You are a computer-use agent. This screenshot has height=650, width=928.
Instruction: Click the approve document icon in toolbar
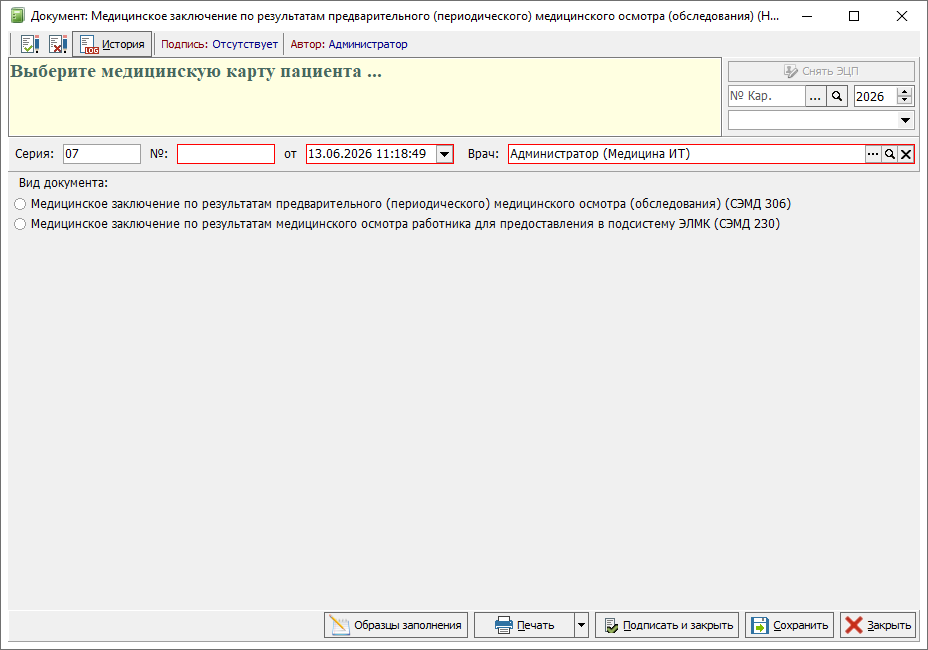[x=30, y=44]
